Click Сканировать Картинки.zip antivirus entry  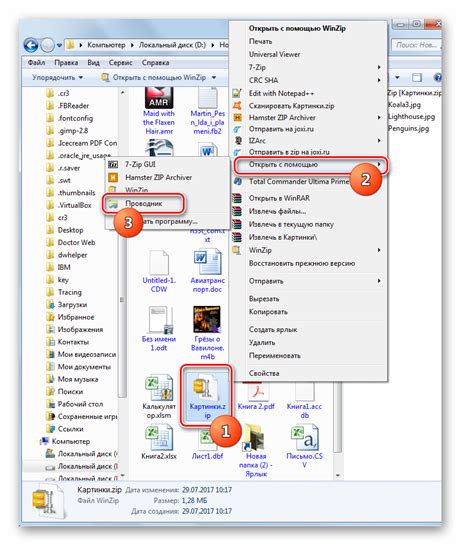pos(291,106)
